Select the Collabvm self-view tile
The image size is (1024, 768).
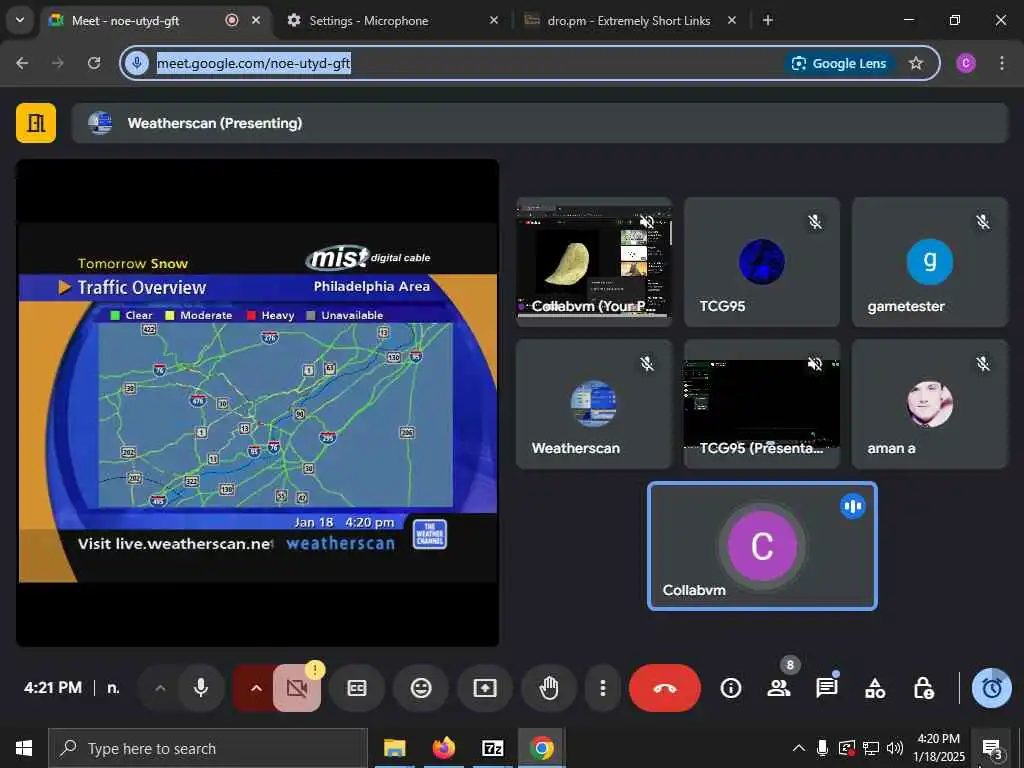[x=761, y=546]
